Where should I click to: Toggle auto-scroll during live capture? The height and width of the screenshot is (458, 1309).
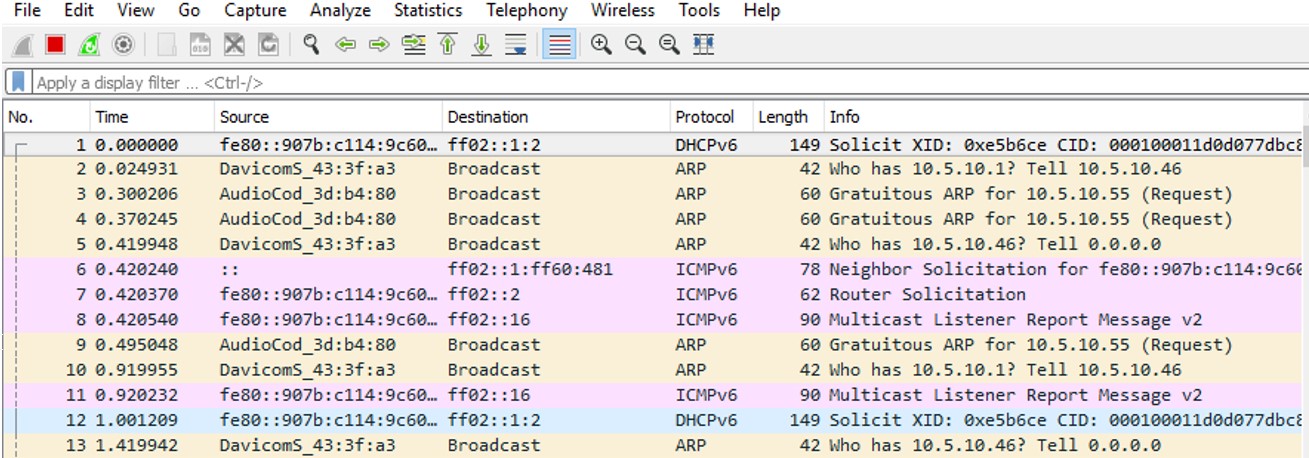516,45
